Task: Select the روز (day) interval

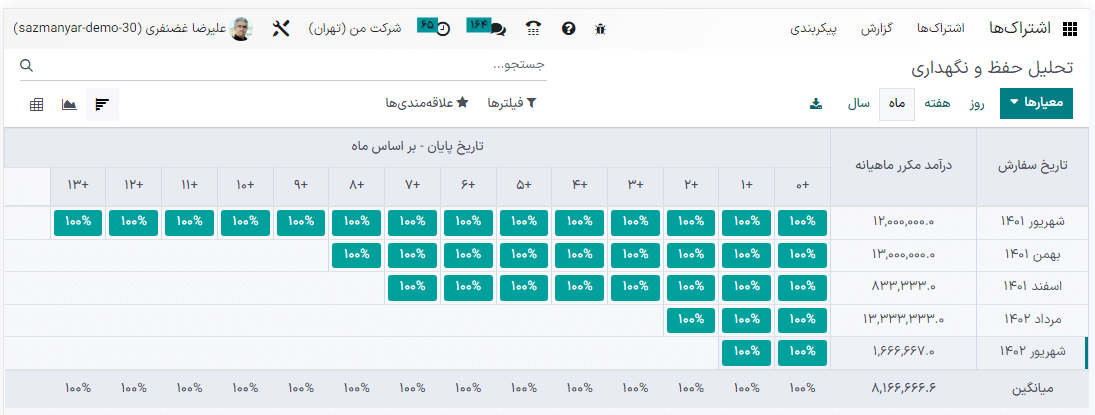Action: pyautogui.click(x=977, y=103)
